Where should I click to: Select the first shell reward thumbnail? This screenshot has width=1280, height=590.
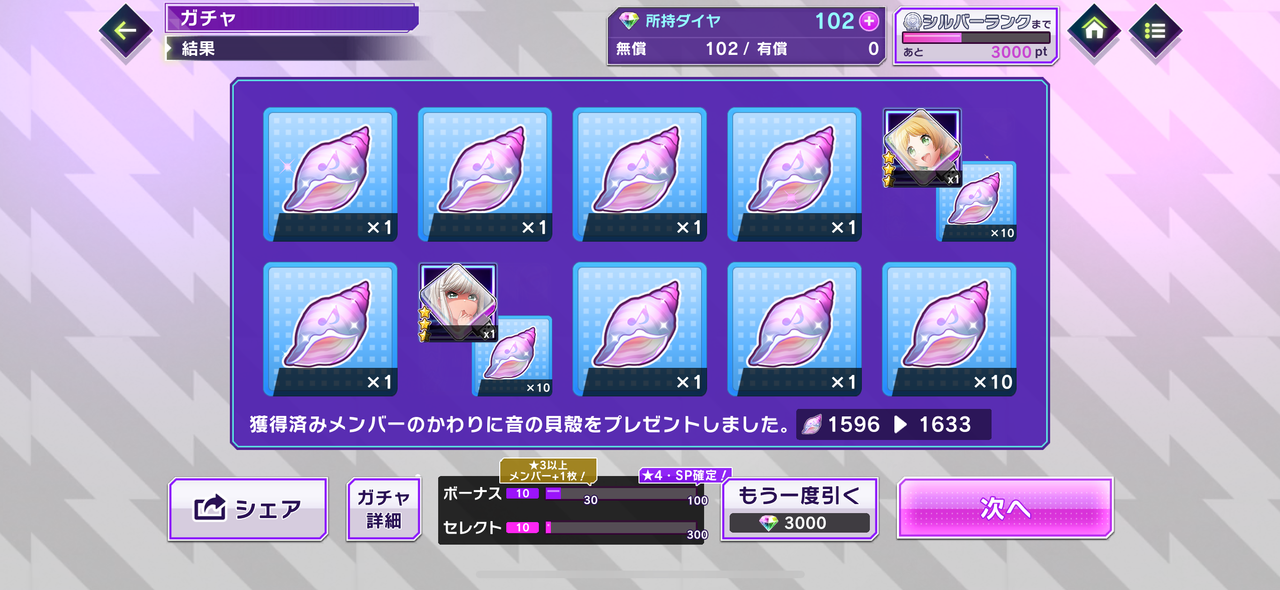coord(330,175)
